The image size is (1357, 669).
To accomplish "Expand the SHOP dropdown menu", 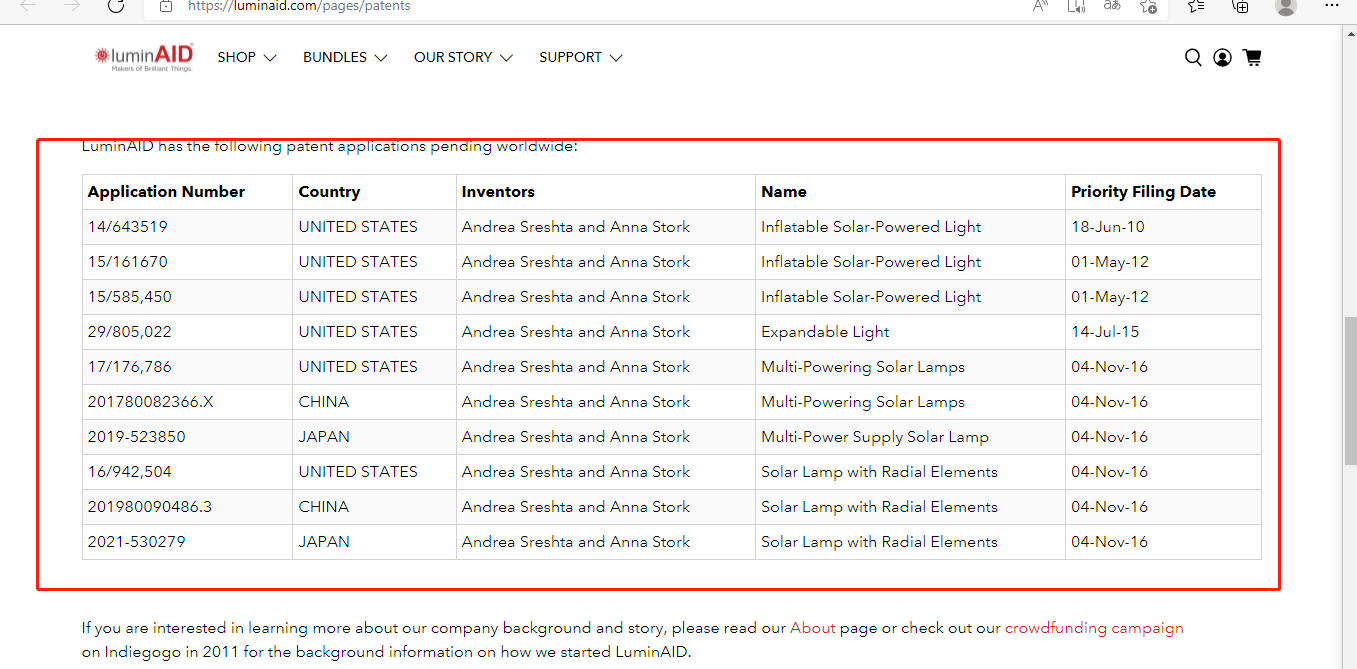I will tap(246, 58).
